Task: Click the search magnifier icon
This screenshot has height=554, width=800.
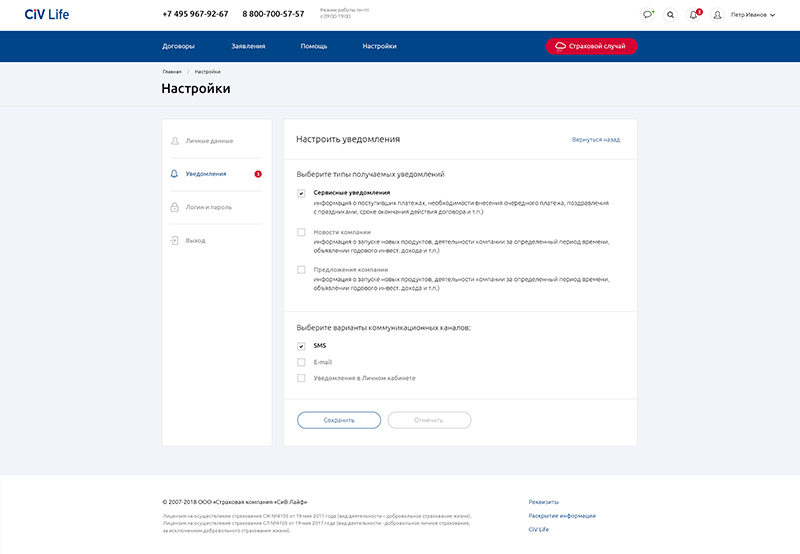Action: (x=670, y=15)
